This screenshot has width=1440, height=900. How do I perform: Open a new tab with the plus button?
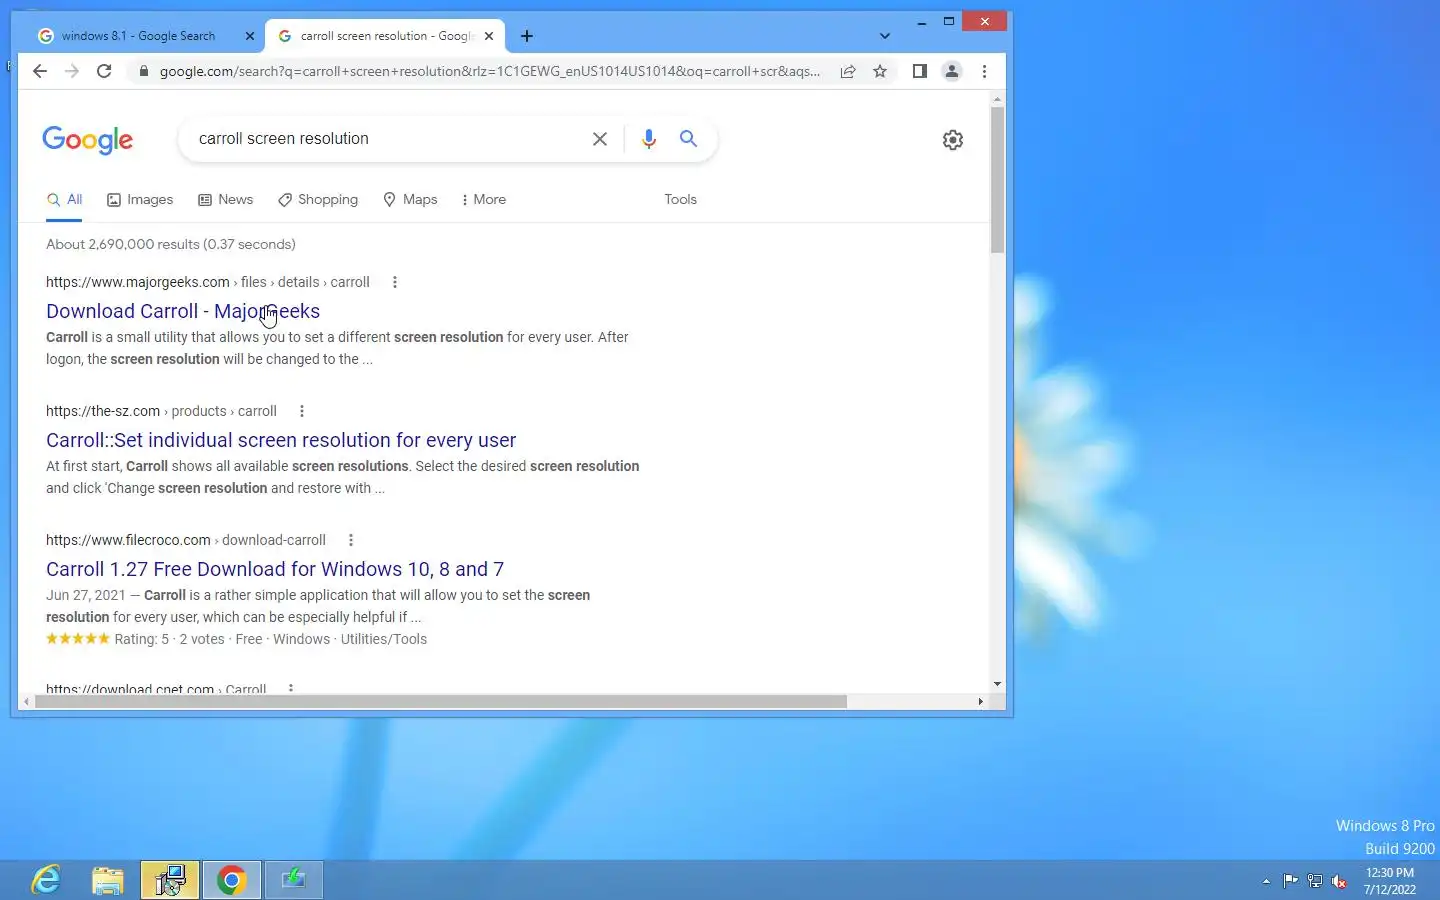pos(527,36)
